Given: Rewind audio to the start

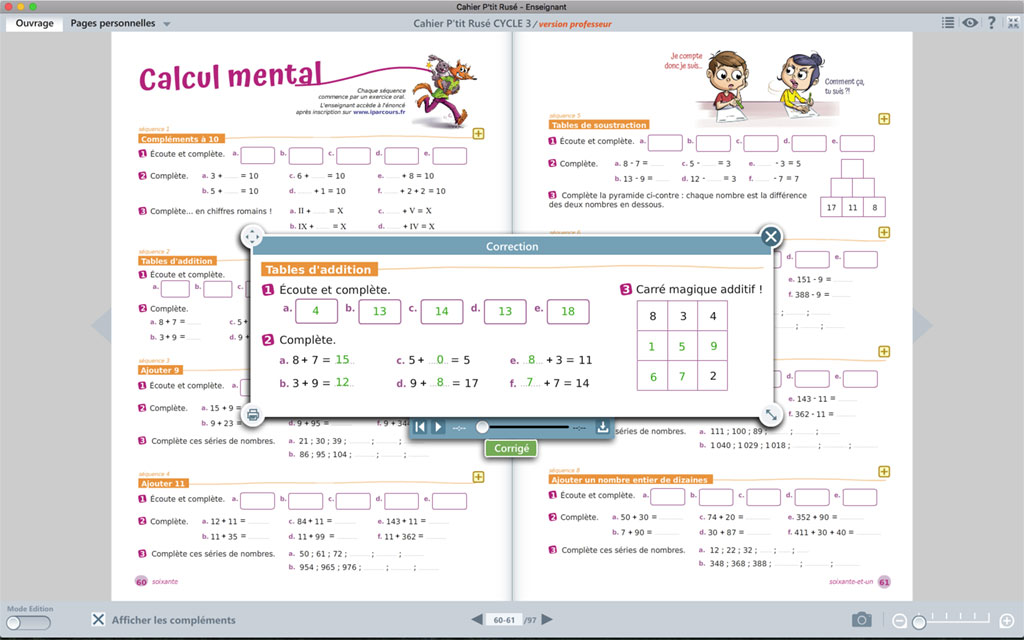Looking at the screenshot, I should (420, 427).
